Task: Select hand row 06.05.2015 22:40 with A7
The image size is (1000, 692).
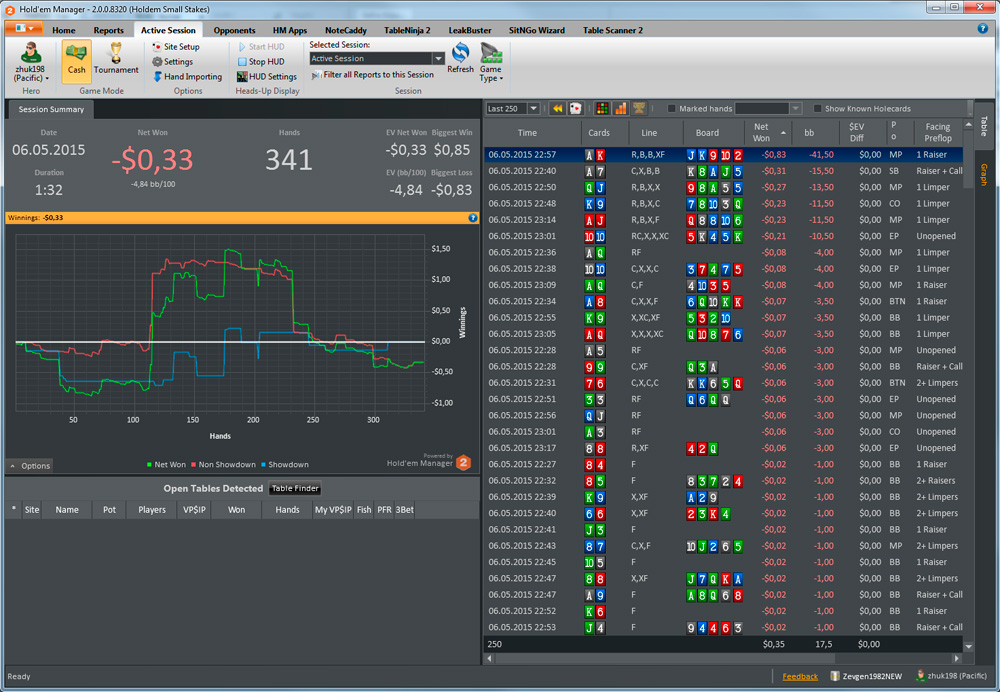Action: (725, 171)
